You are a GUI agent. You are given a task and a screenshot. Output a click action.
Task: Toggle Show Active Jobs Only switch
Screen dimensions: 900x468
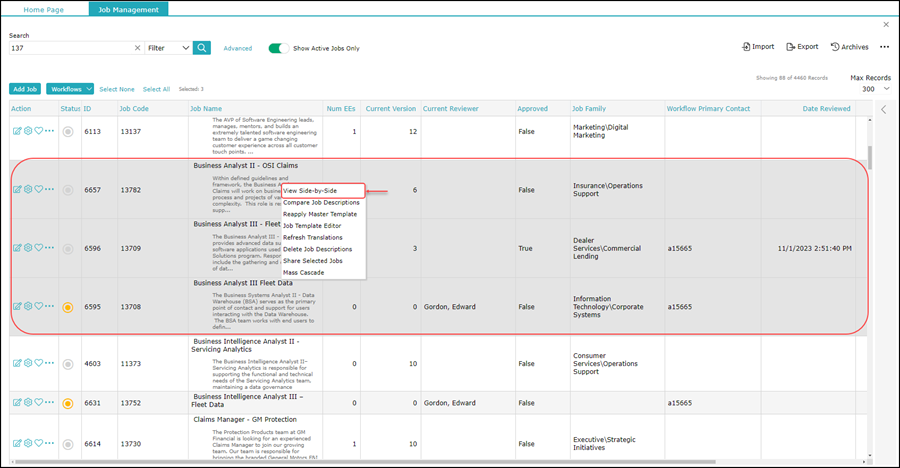[278, 48]
